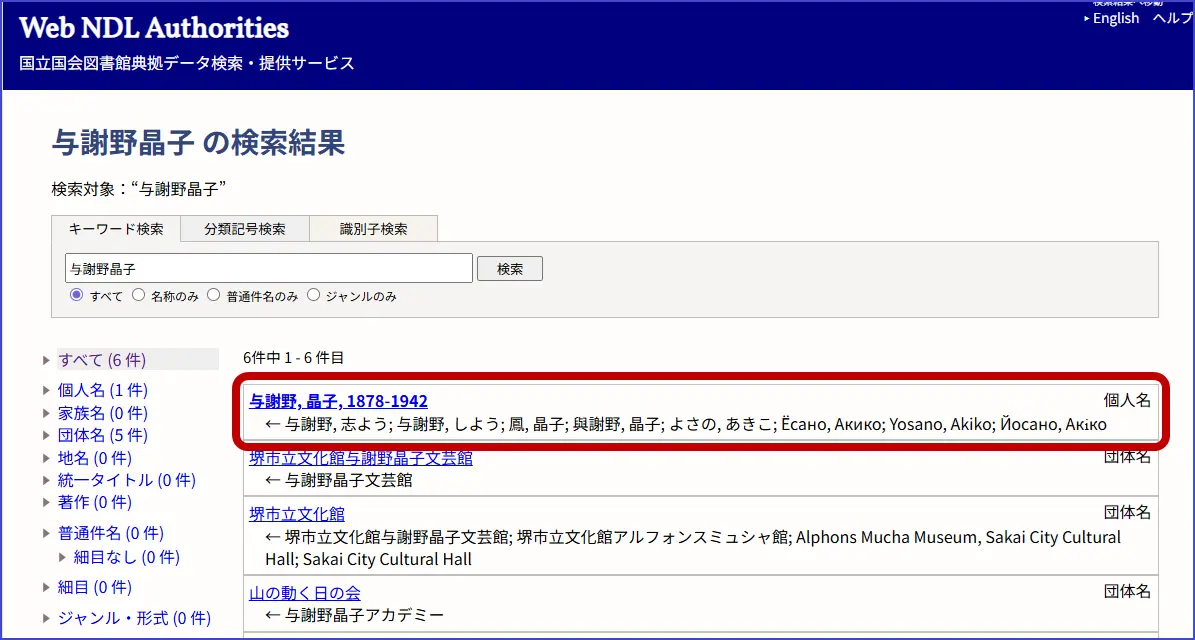
Task: Select the 普通件名のみ radio option
Action: (214, 296)
